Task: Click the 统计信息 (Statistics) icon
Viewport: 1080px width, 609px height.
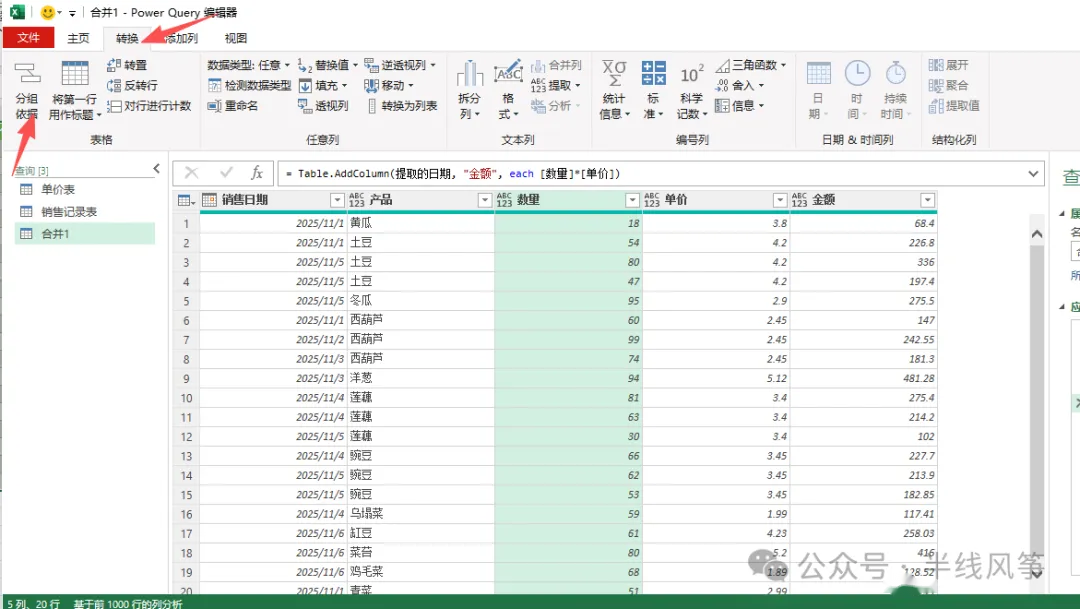Action: pyautogui.click(x=614, y=73)
